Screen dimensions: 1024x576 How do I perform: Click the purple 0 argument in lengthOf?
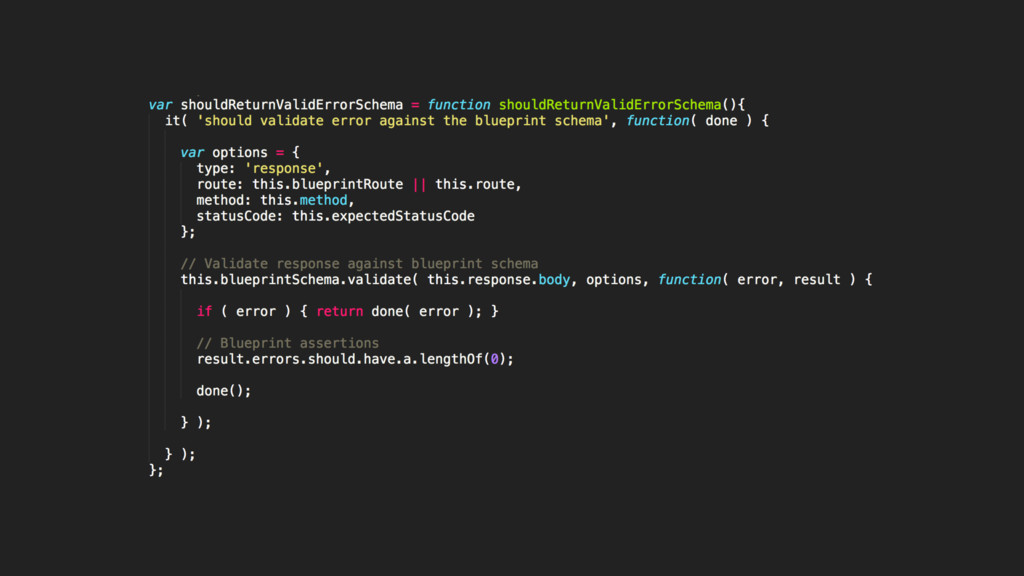click(x=494, y=359)
